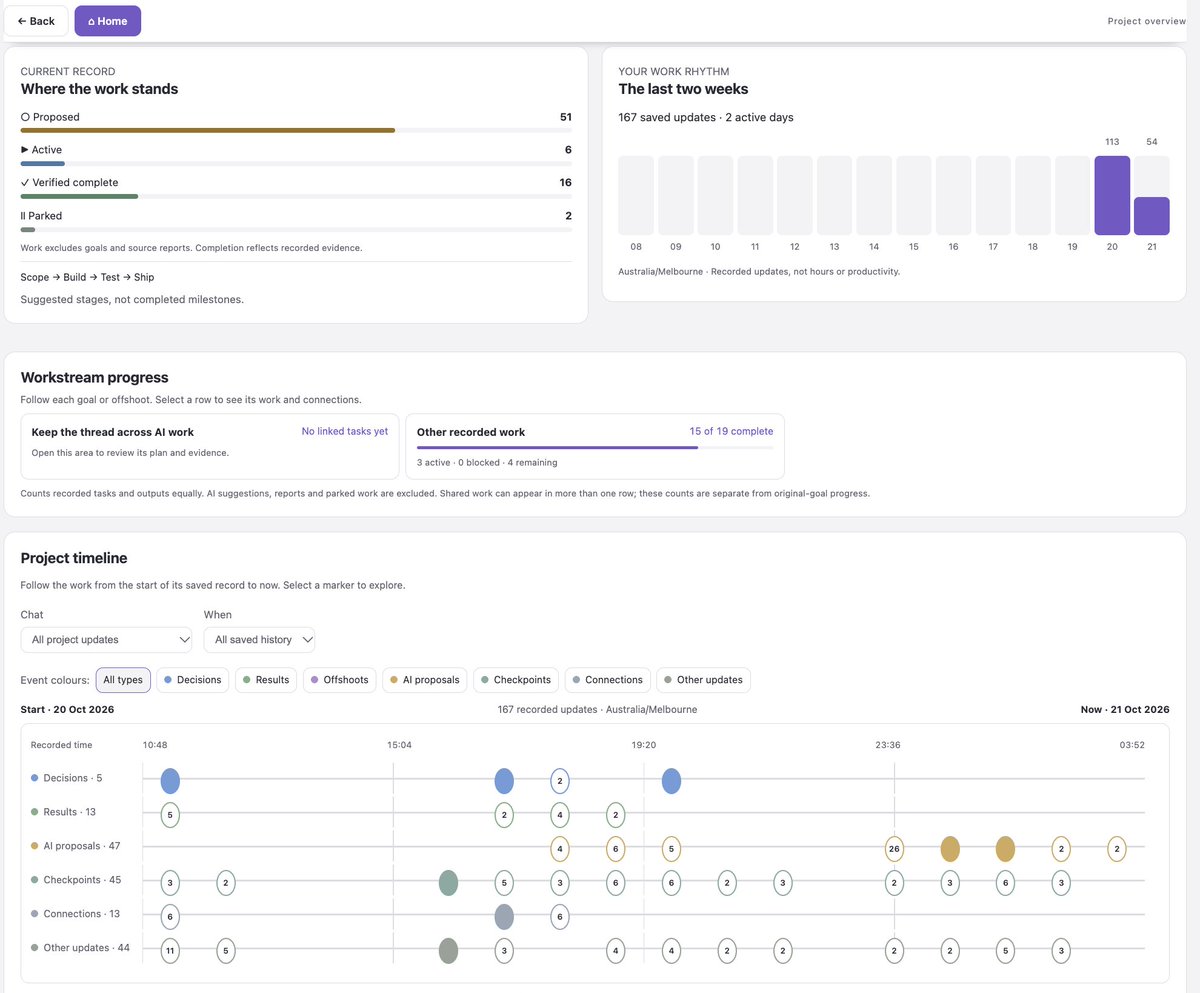Click the Now · 21 Oct 2026 label
1200x993 pixels.
(1125, 709)
